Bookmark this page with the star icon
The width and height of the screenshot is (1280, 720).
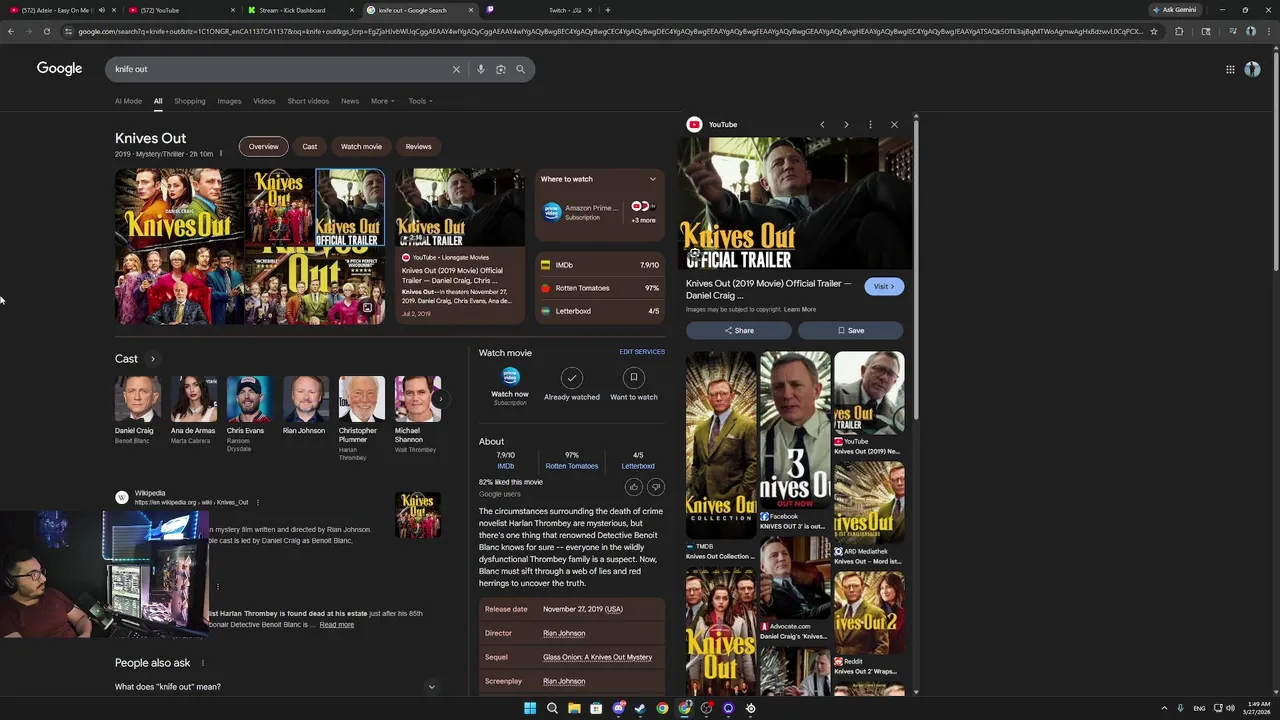[1154, 31]
